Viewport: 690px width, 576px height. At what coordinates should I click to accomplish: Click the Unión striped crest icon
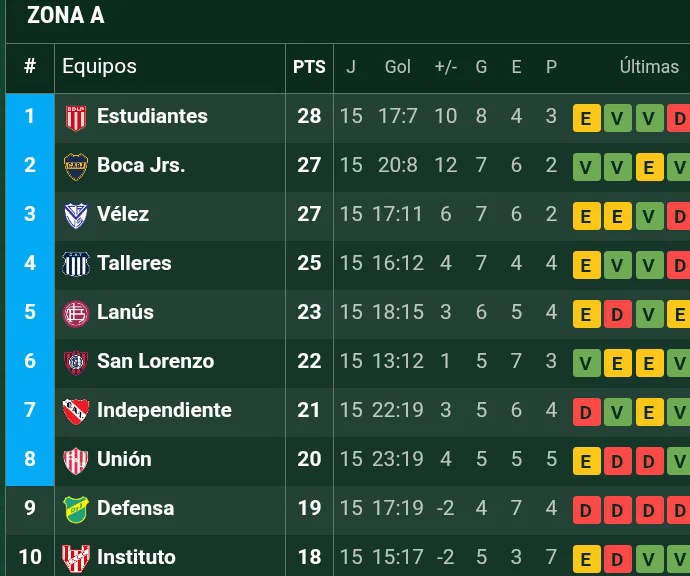pyautogui.click(x=76, y=461)
